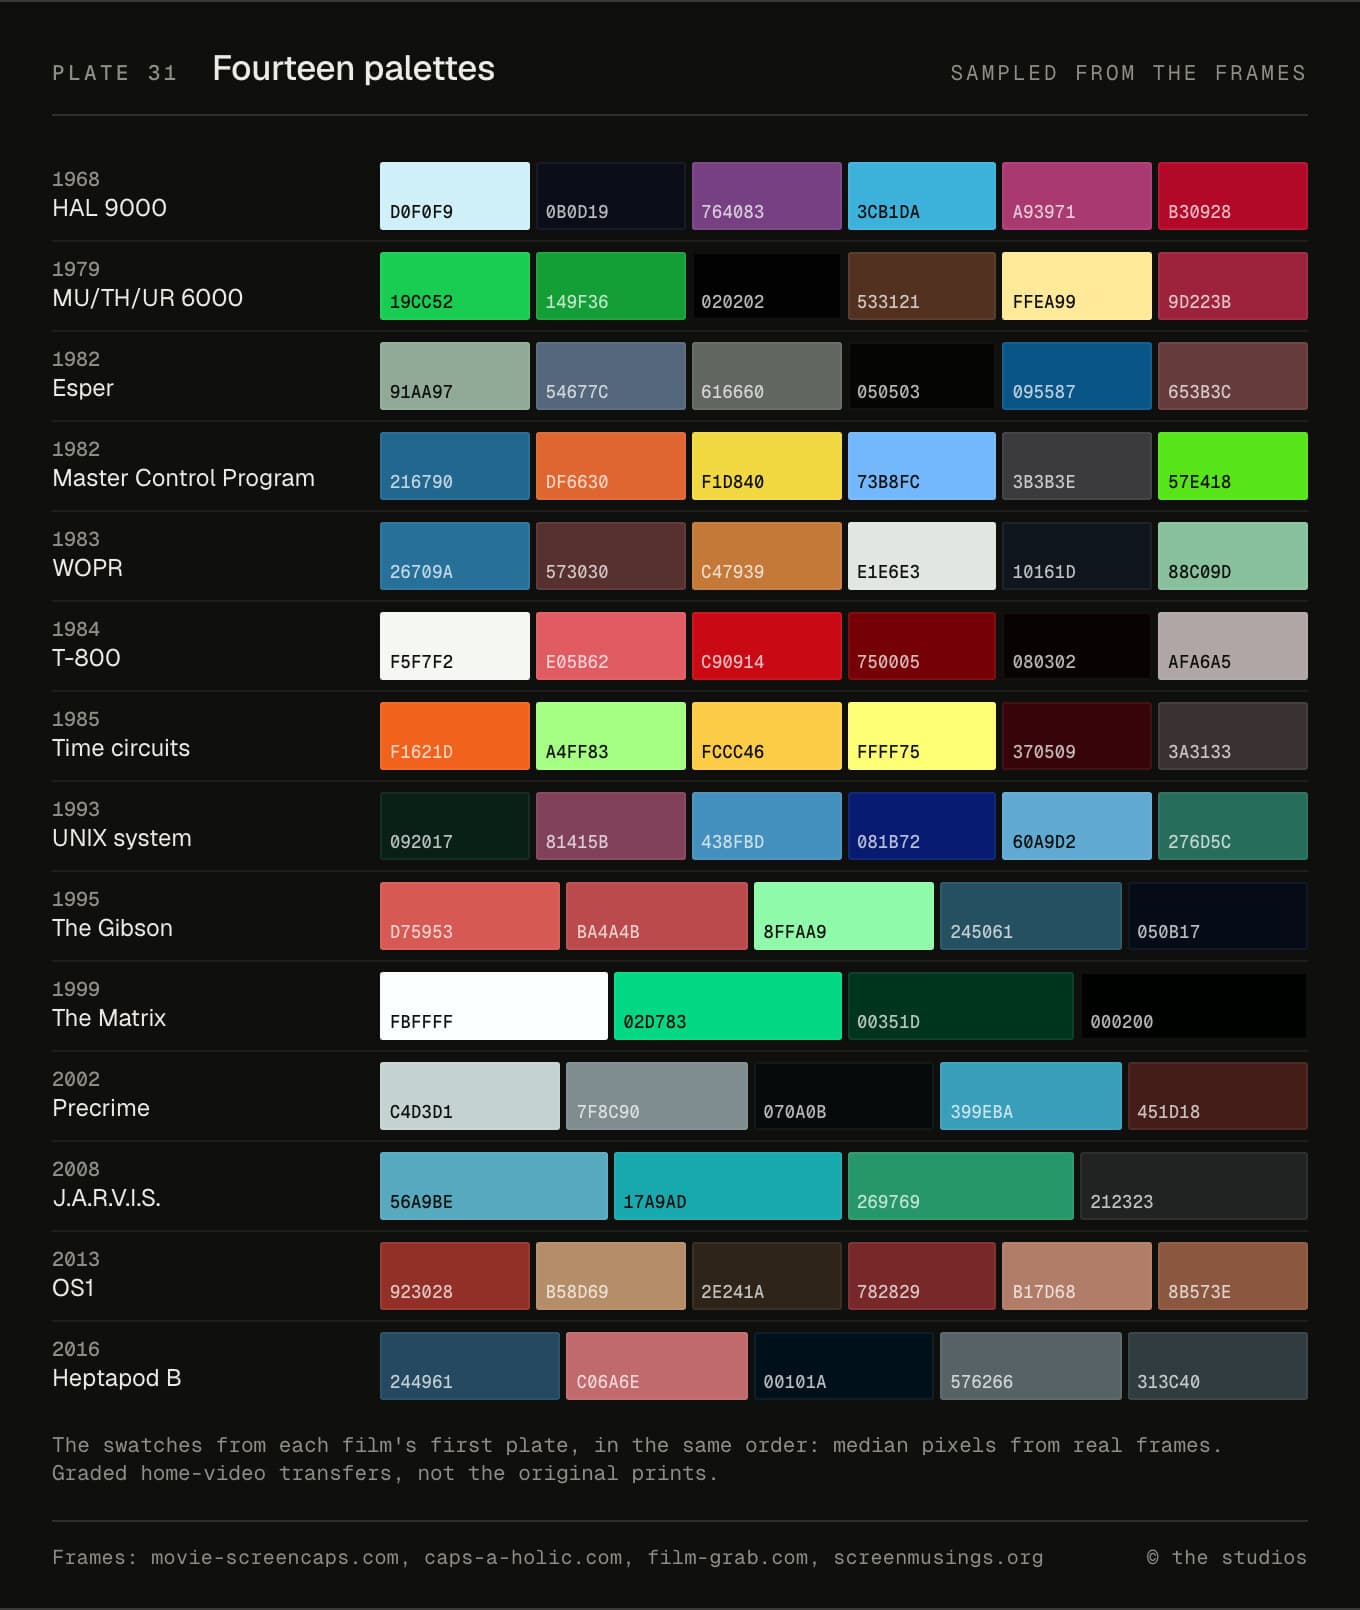This screenshot has width=1360, height=1610.
Task: Click the DF6630 orange swatch
Action: tap(611, 466)
